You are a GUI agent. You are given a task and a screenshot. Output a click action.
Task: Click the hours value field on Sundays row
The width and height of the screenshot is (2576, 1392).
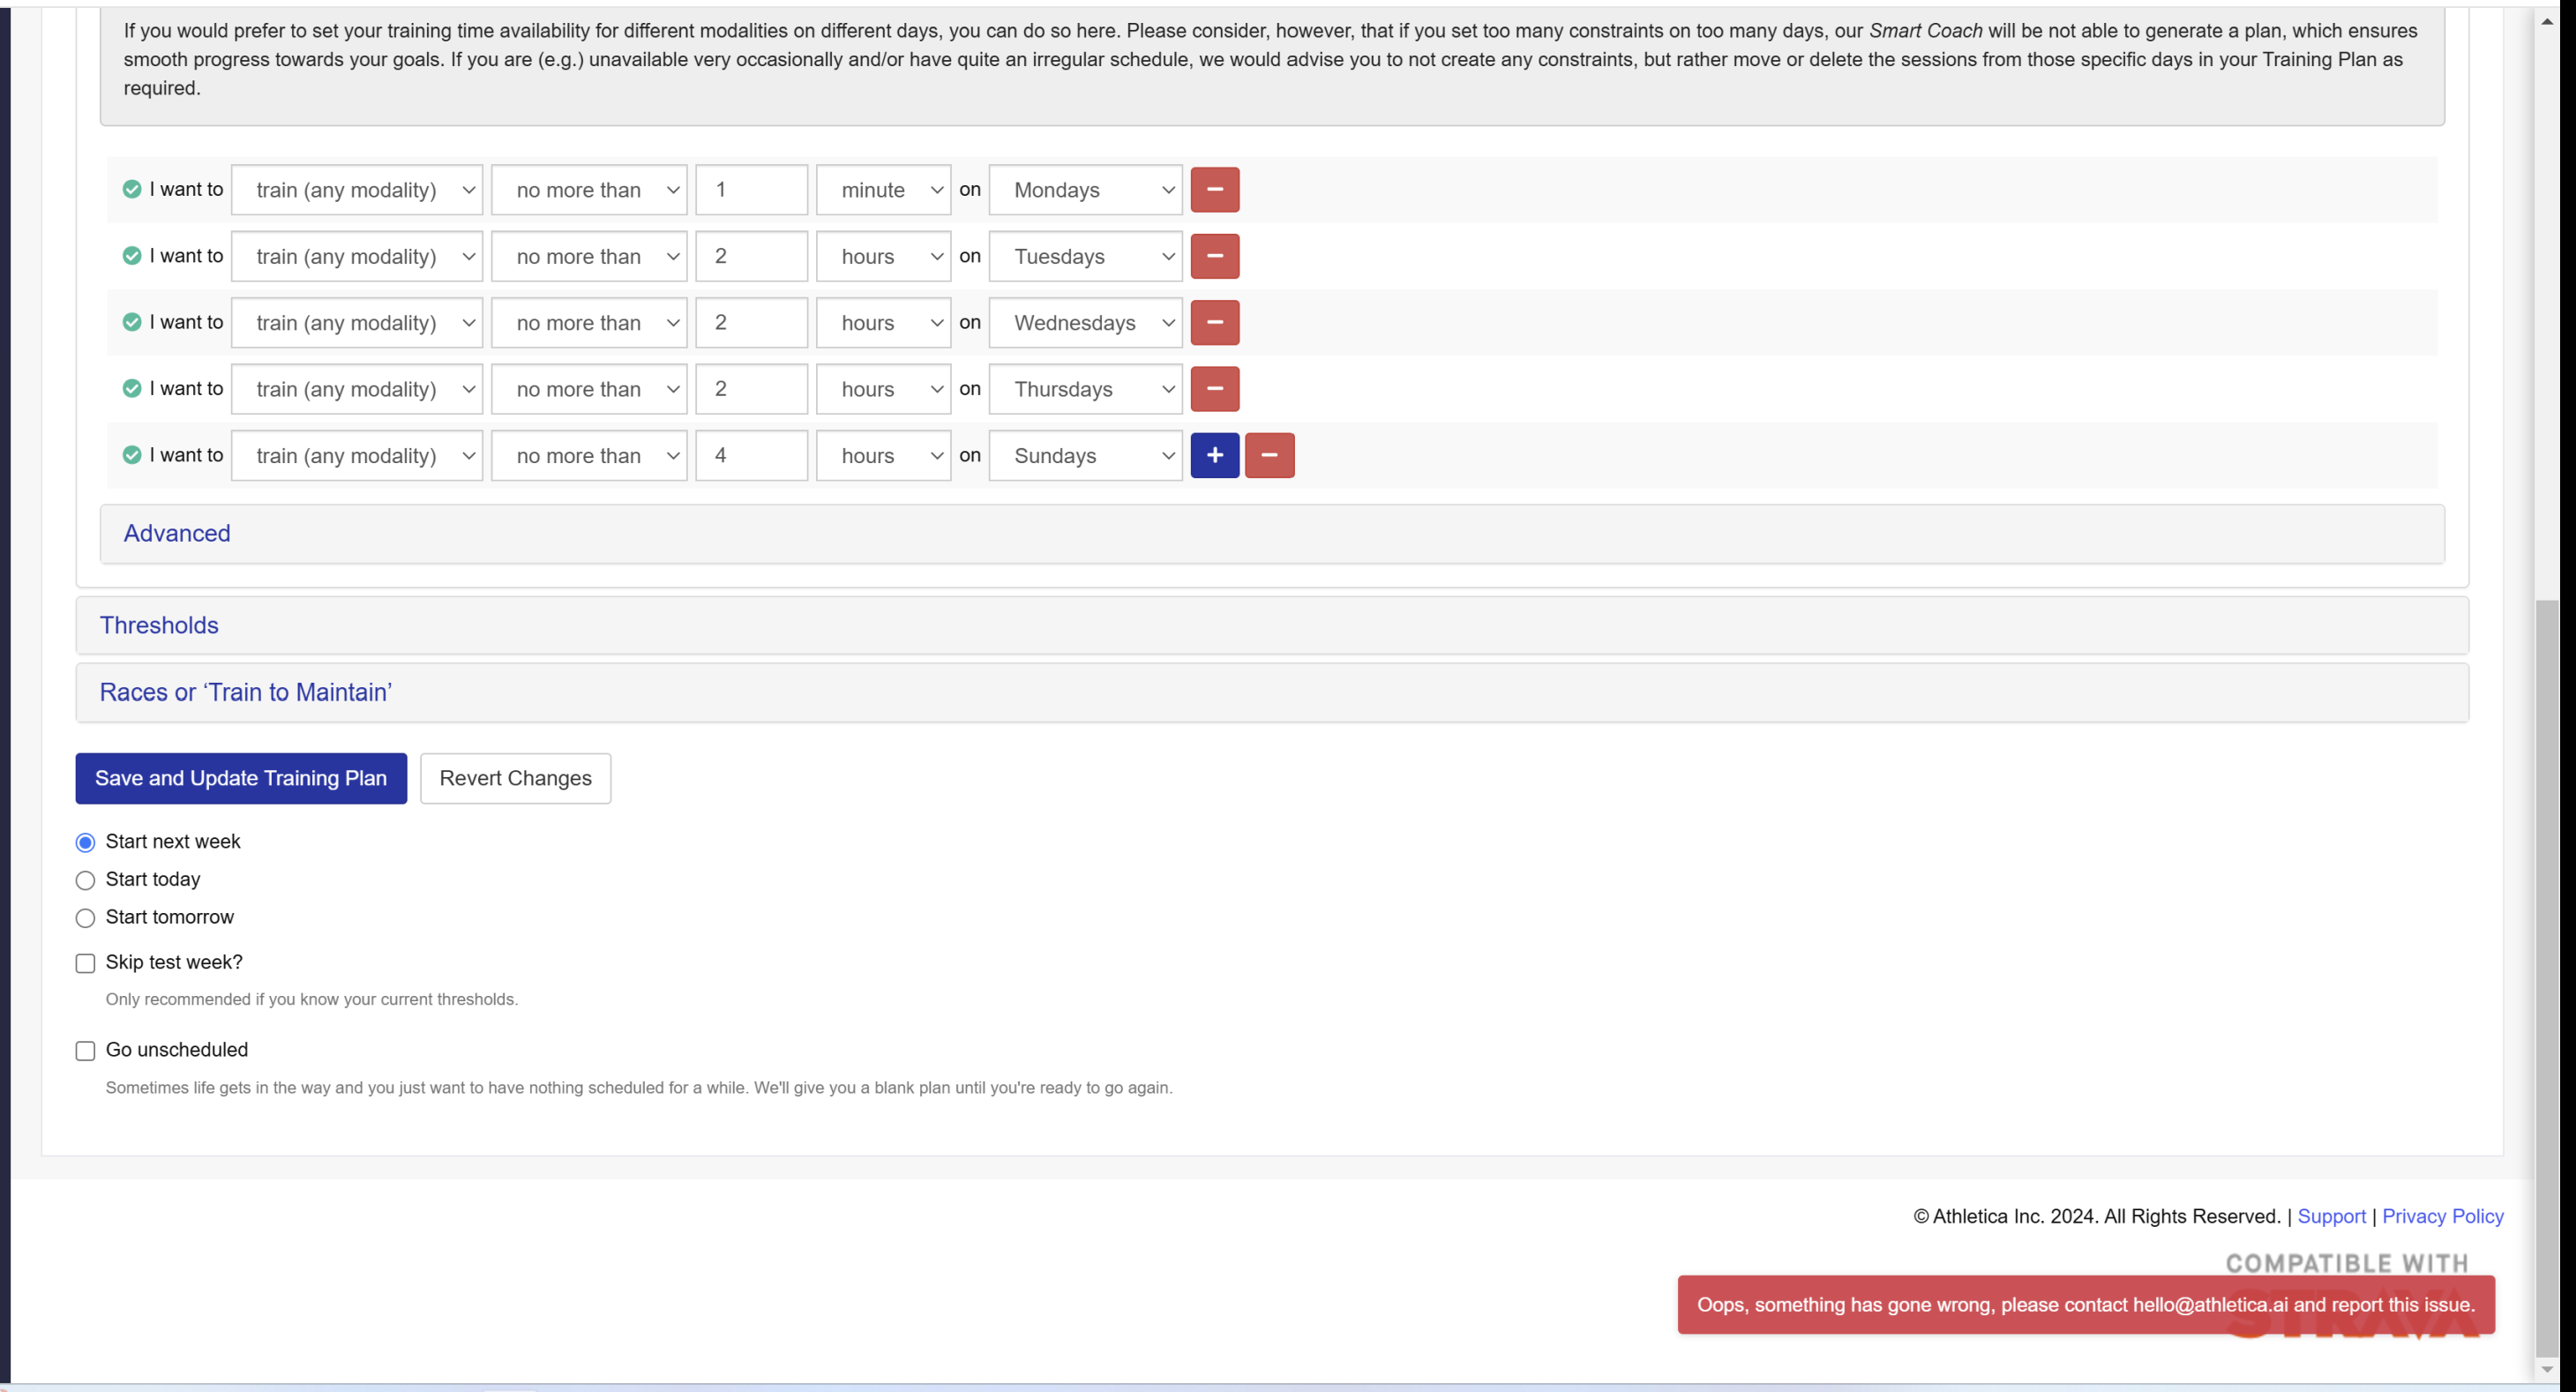point(751,456)
